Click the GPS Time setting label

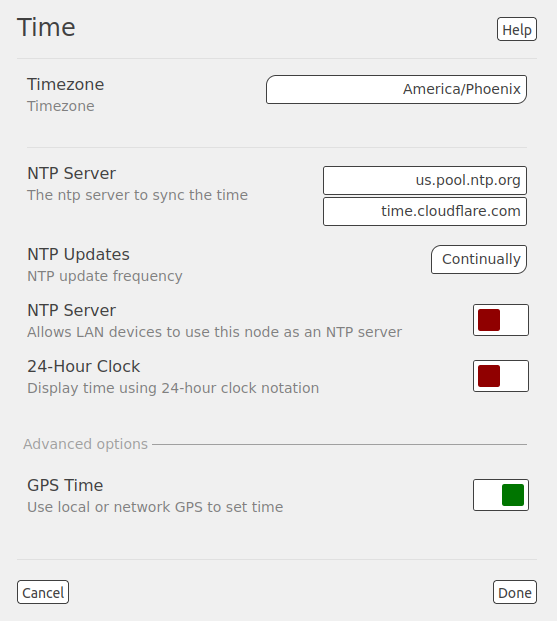click(65, 485)
